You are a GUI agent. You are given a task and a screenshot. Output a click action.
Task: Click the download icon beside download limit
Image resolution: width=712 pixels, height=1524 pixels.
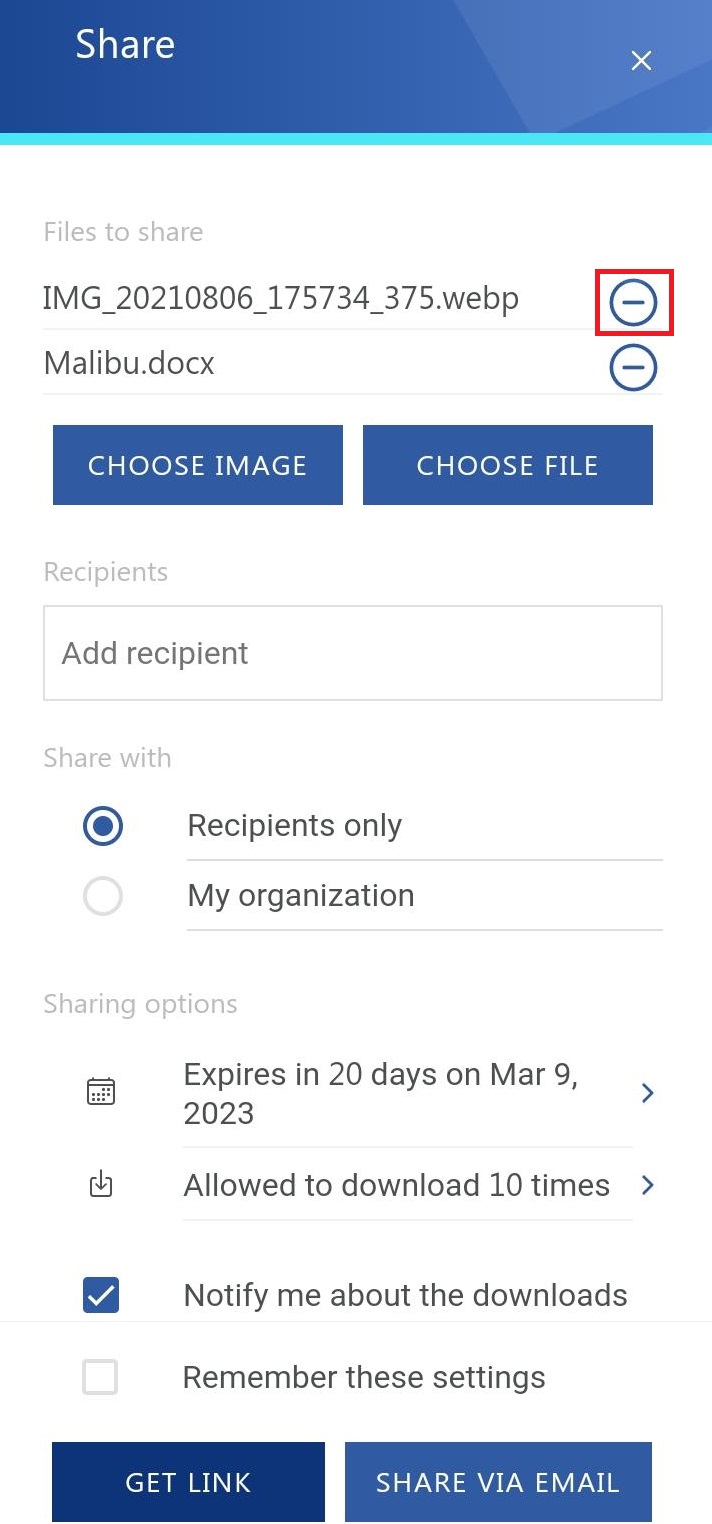[101, 1185]
